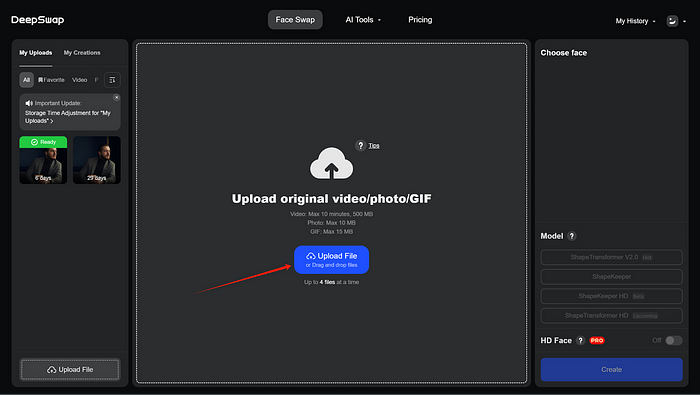Open the My History dropdown
This screenshot has height=395, width=700.
635,21
